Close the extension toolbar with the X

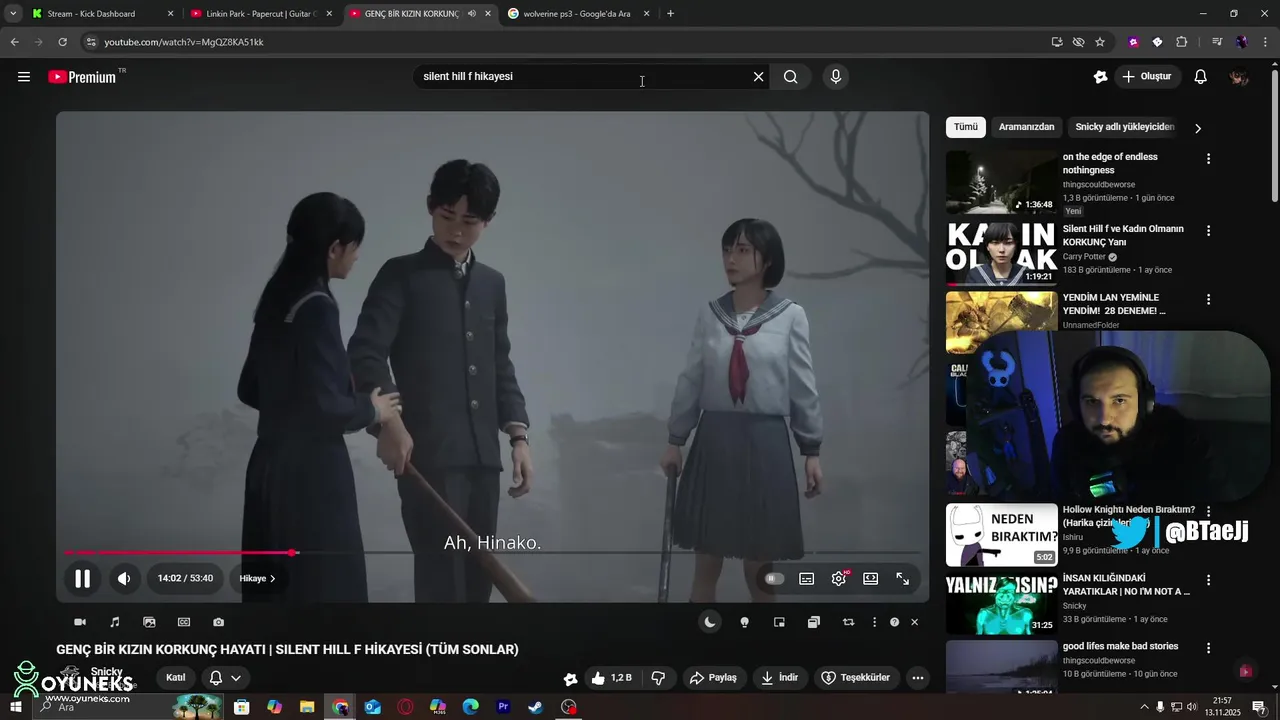coord(914,622)
